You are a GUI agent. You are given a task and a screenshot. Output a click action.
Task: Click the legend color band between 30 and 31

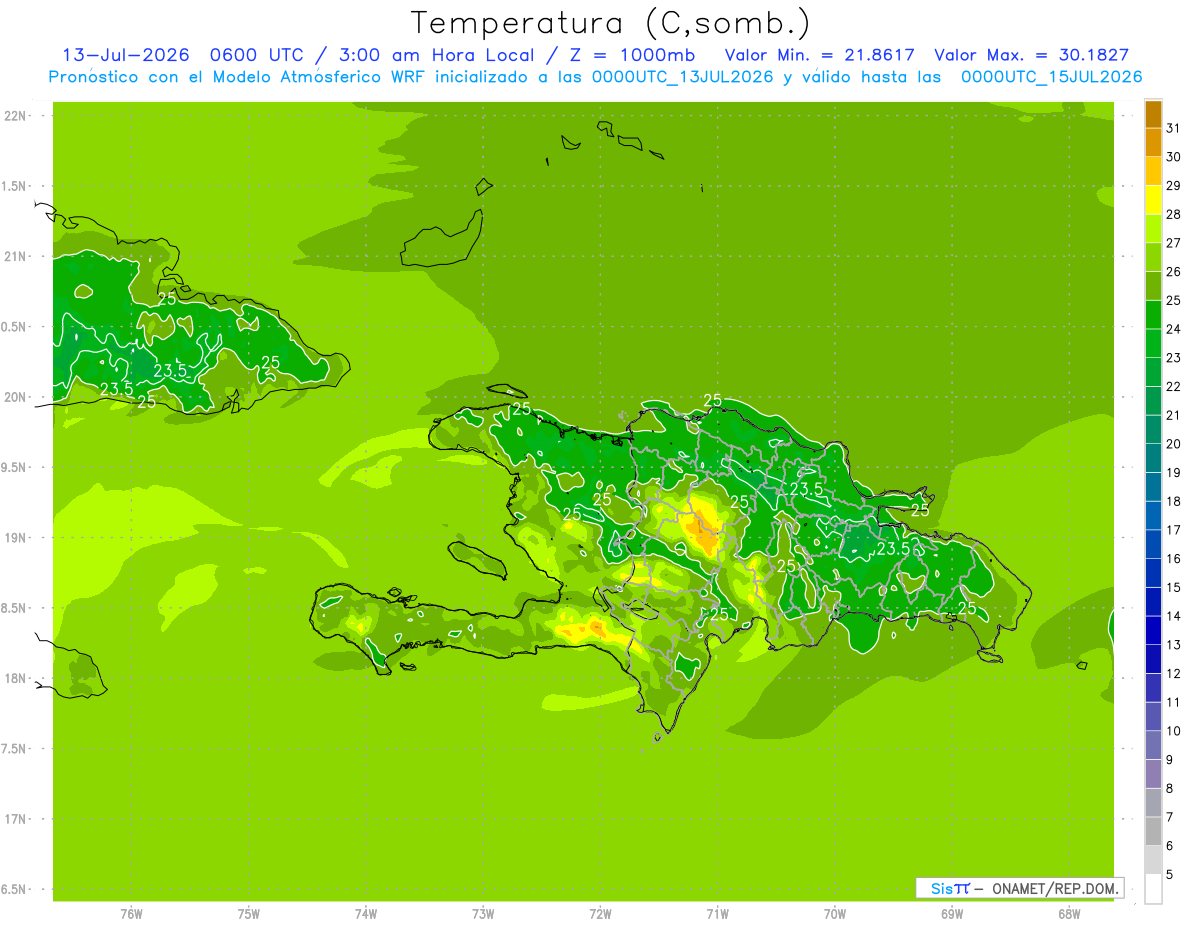[x=1153, y=143]
